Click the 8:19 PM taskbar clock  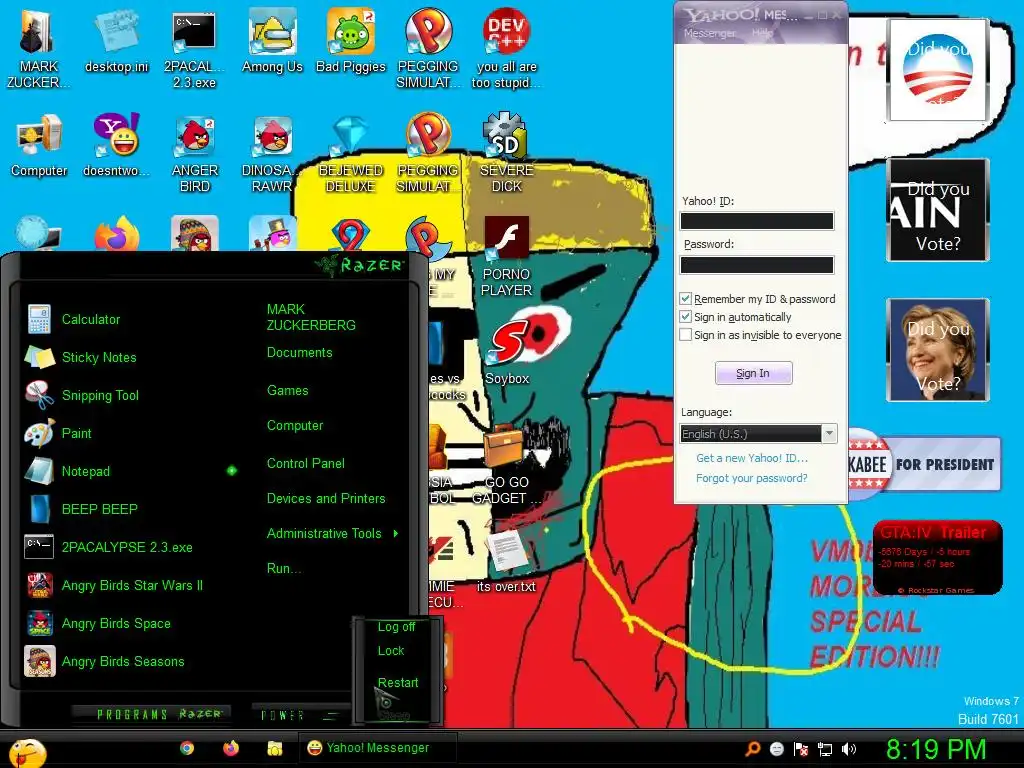pyautogui.click(x=936, y=749)
